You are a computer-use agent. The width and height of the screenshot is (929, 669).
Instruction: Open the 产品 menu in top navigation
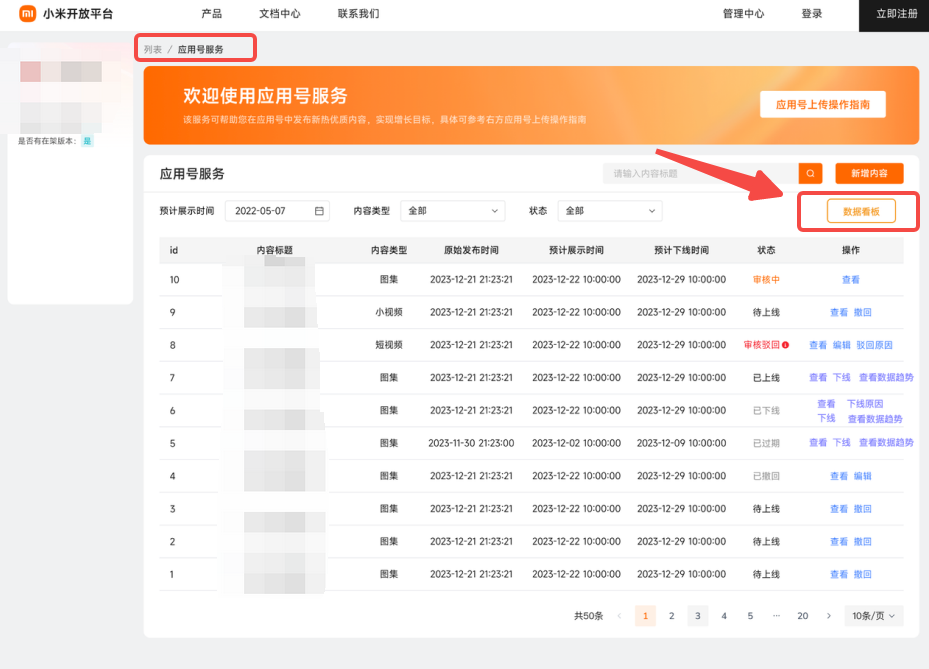pos(212,14)
